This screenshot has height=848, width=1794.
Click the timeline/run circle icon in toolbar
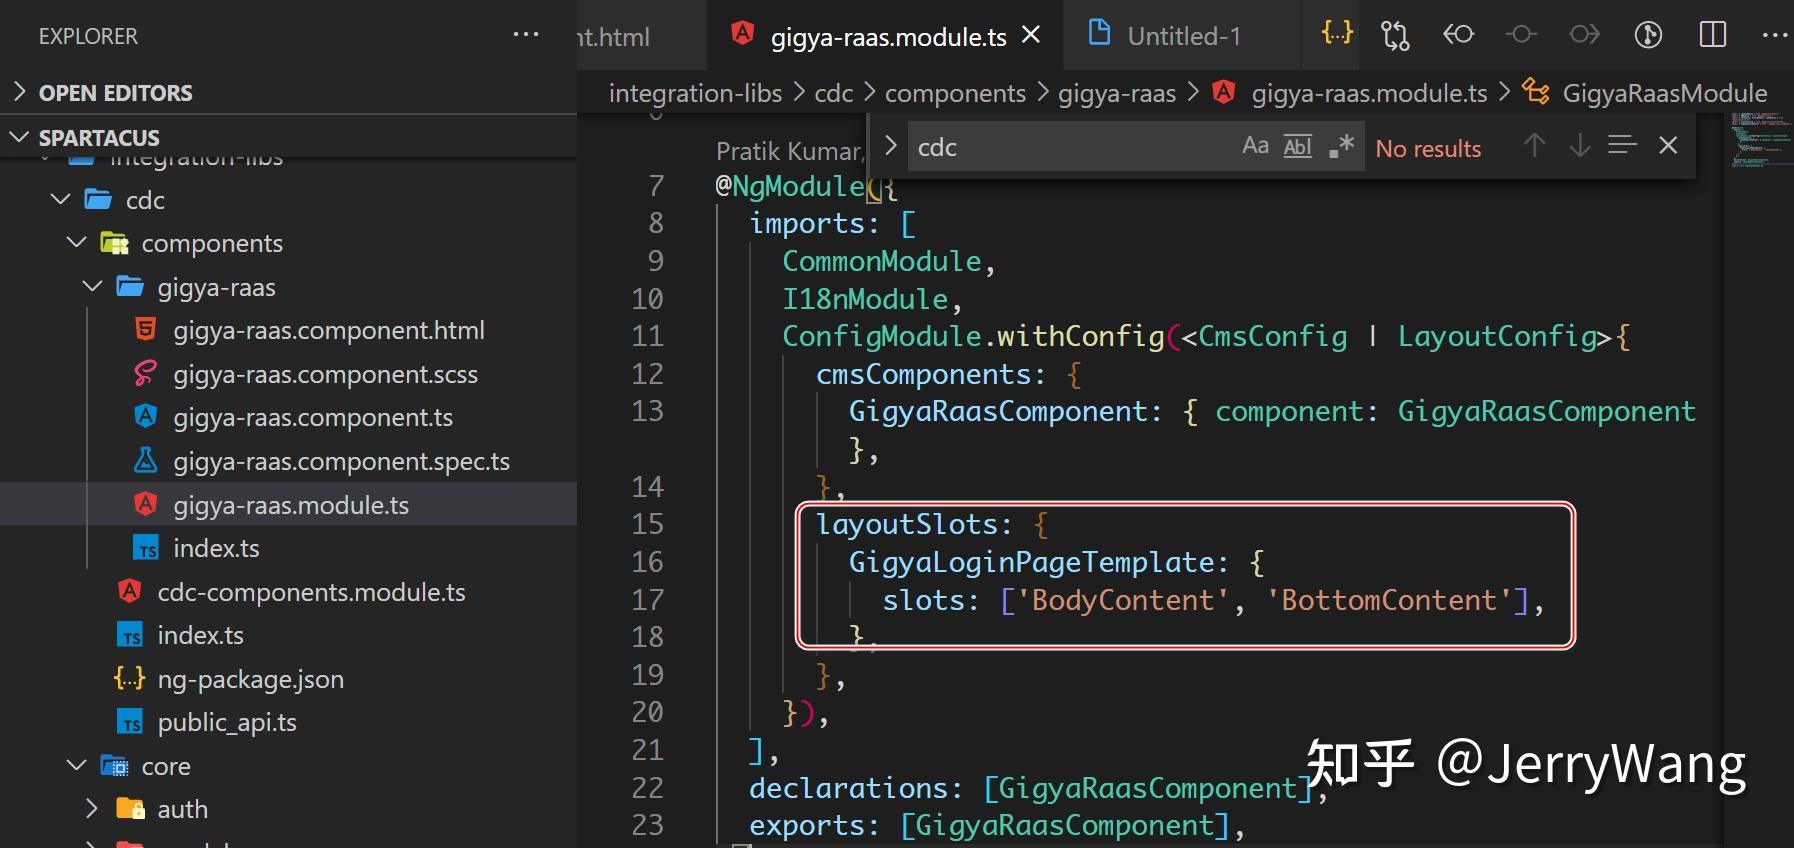pos(1648,35)
